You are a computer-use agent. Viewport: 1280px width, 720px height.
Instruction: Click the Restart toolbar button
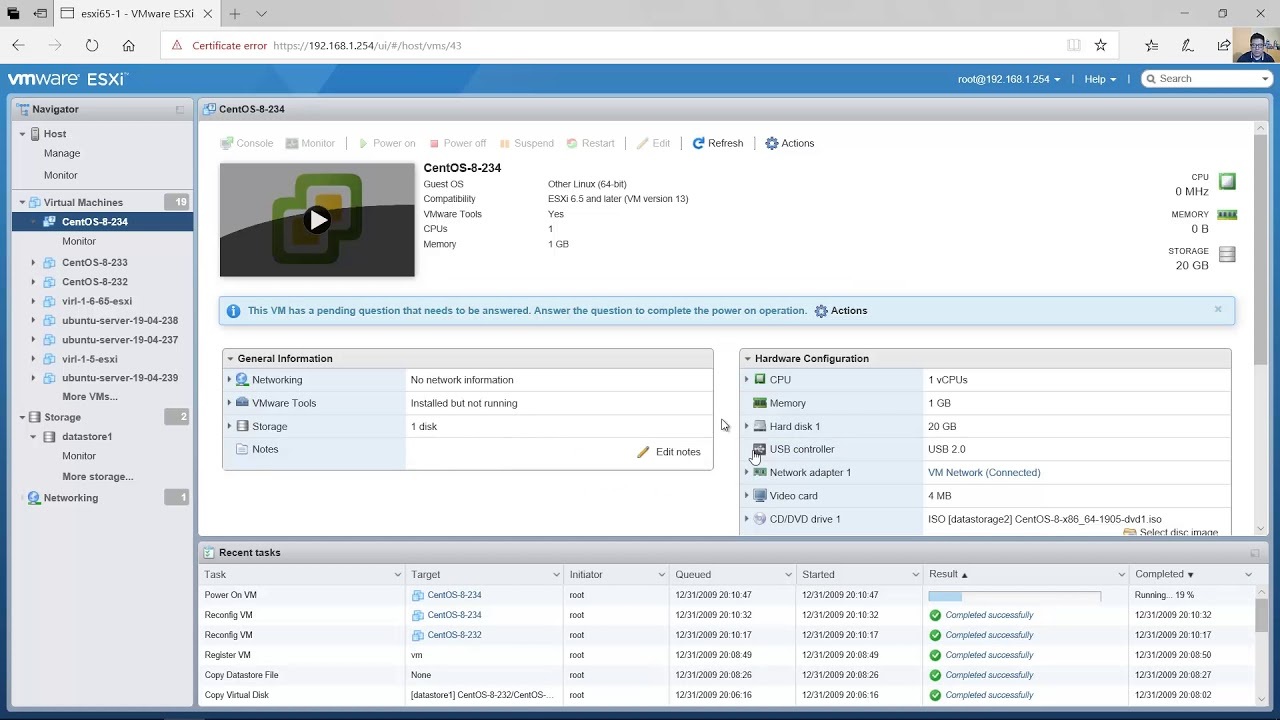pyautogui.click(x=591, y=143)
